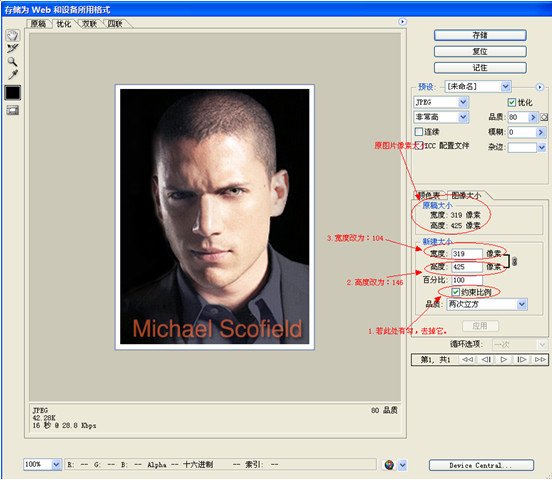The width and height of the screenshot is (552, 483).
Task: Click the 宽度 width input field
Action: [x=467, y=254]
